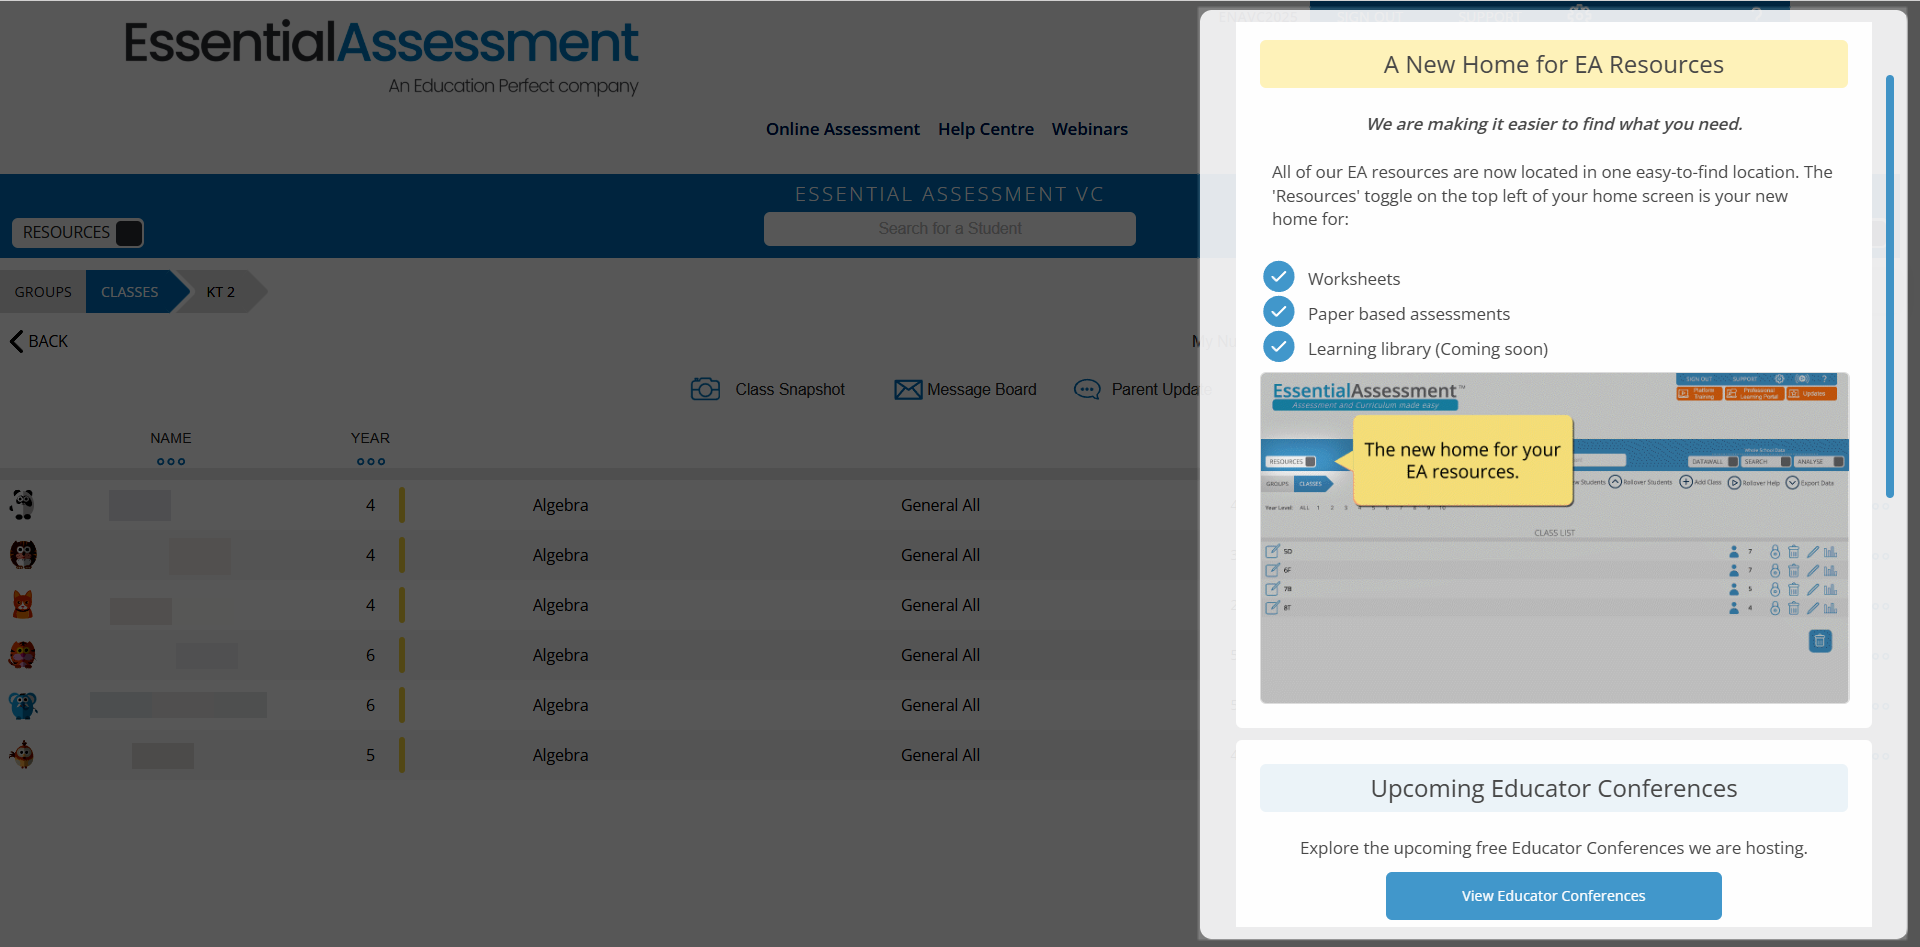The height and width of the screenshot is (947, 1920).
Task: Click Algebra in the fox row
Action: coord(560,605)
